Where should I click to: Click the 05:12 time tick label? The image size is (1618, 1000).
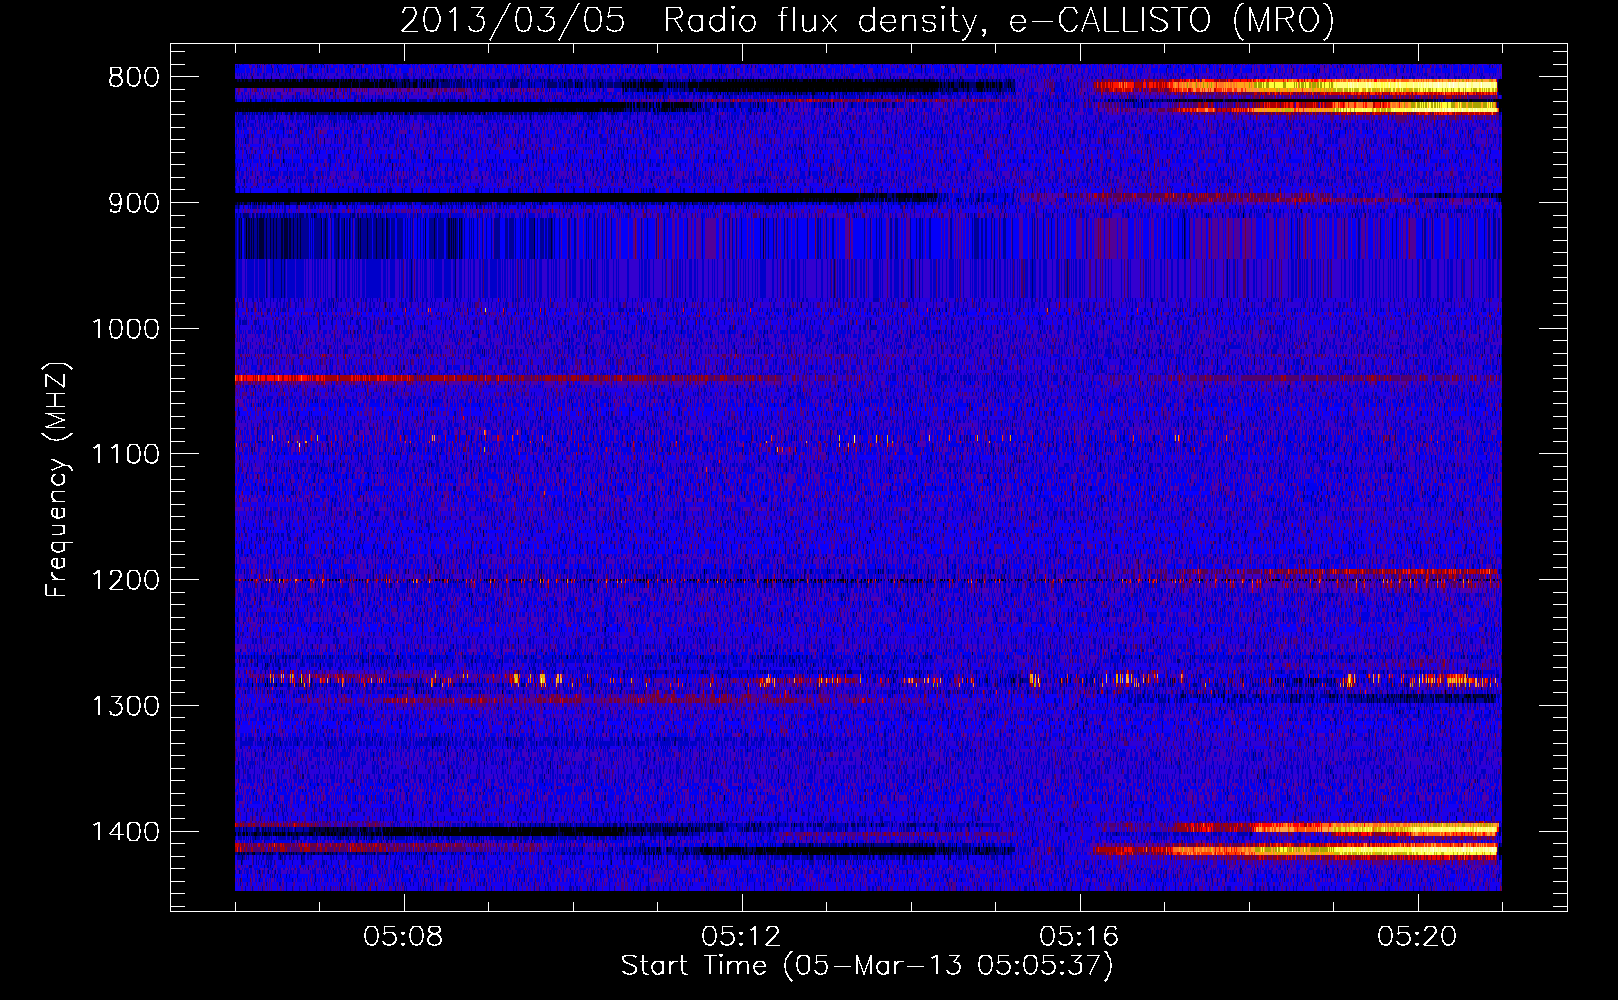(741, 937)
